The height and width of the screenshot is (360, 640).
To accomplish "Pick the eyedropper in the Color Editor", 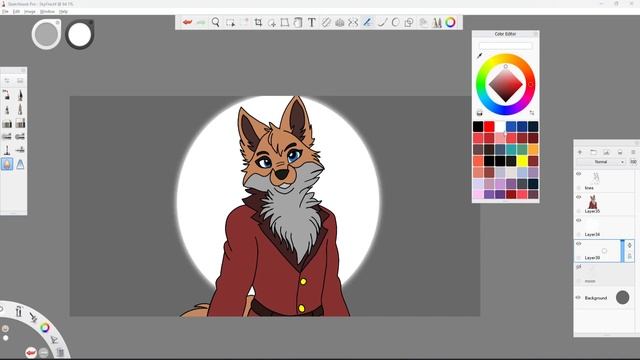I will pyautogui.click(x=480, y=56).
